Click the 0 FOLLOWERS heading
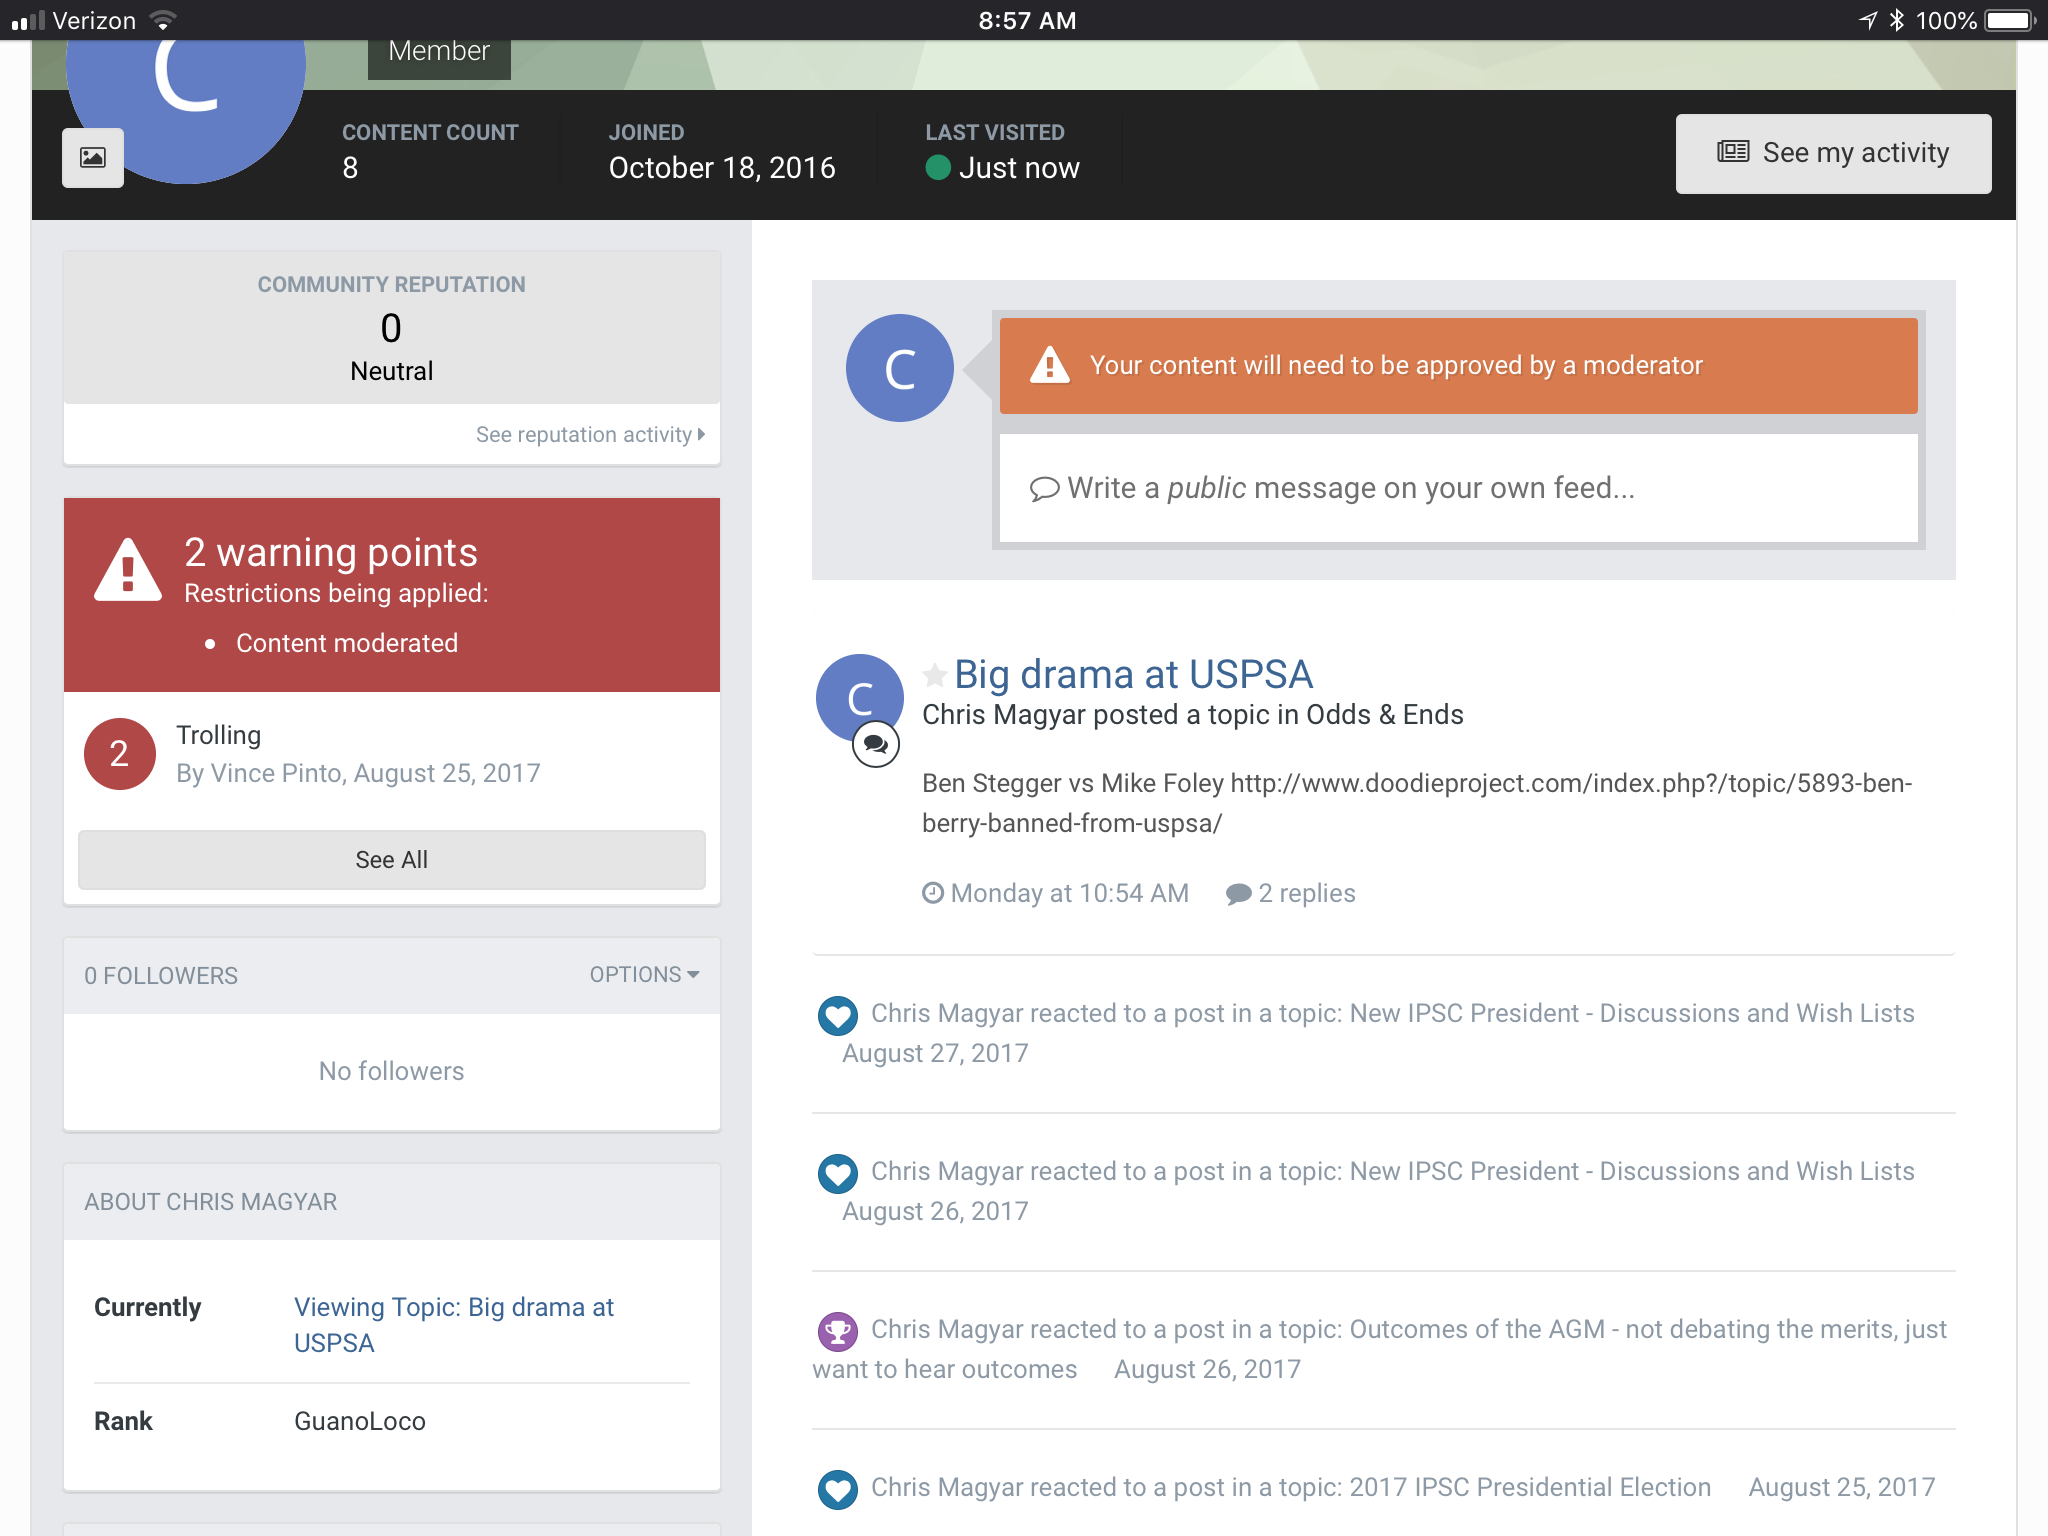 pyautogui.click(x=161, y=976)
